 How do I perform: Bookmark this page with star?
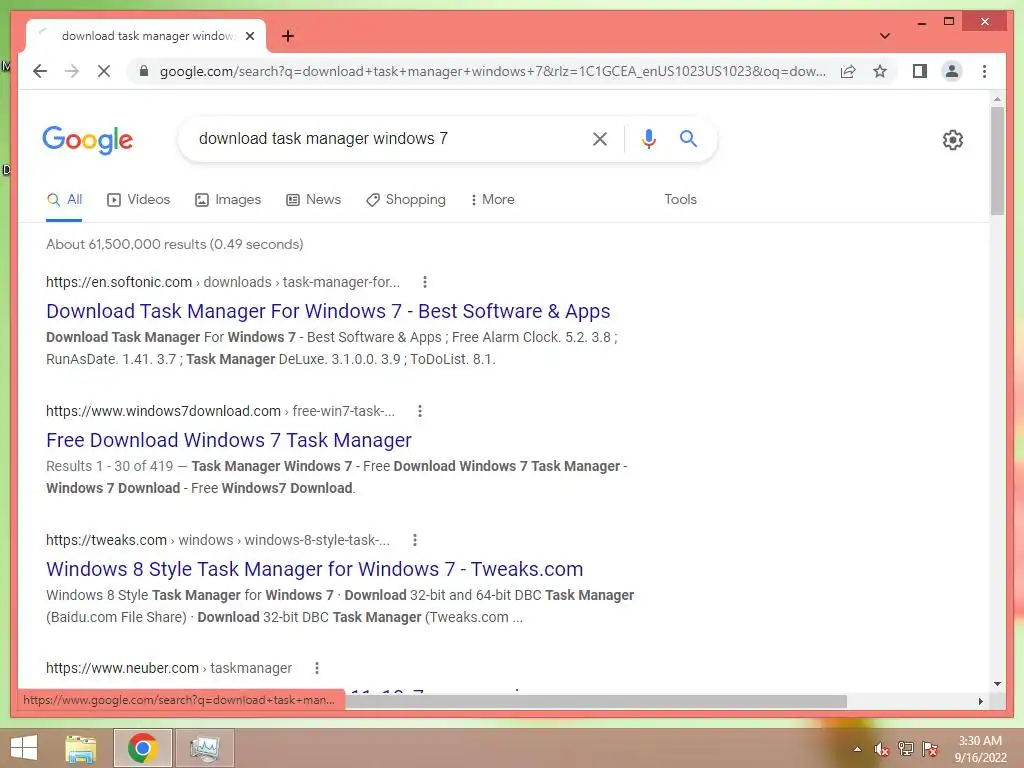click(880, 71)
